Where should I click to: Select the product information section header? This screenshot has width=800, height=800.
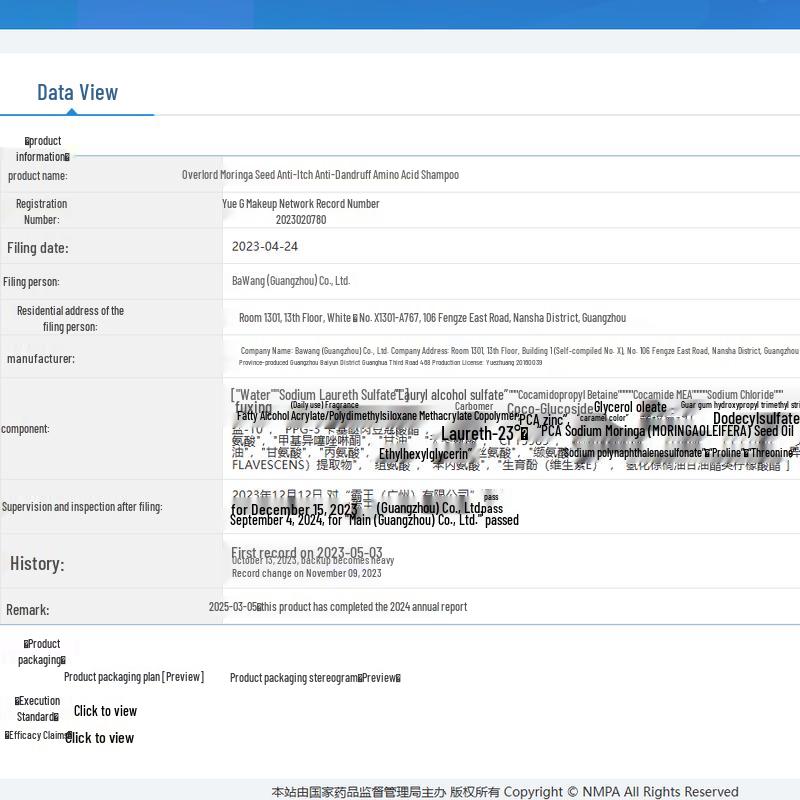click(42, 149)
